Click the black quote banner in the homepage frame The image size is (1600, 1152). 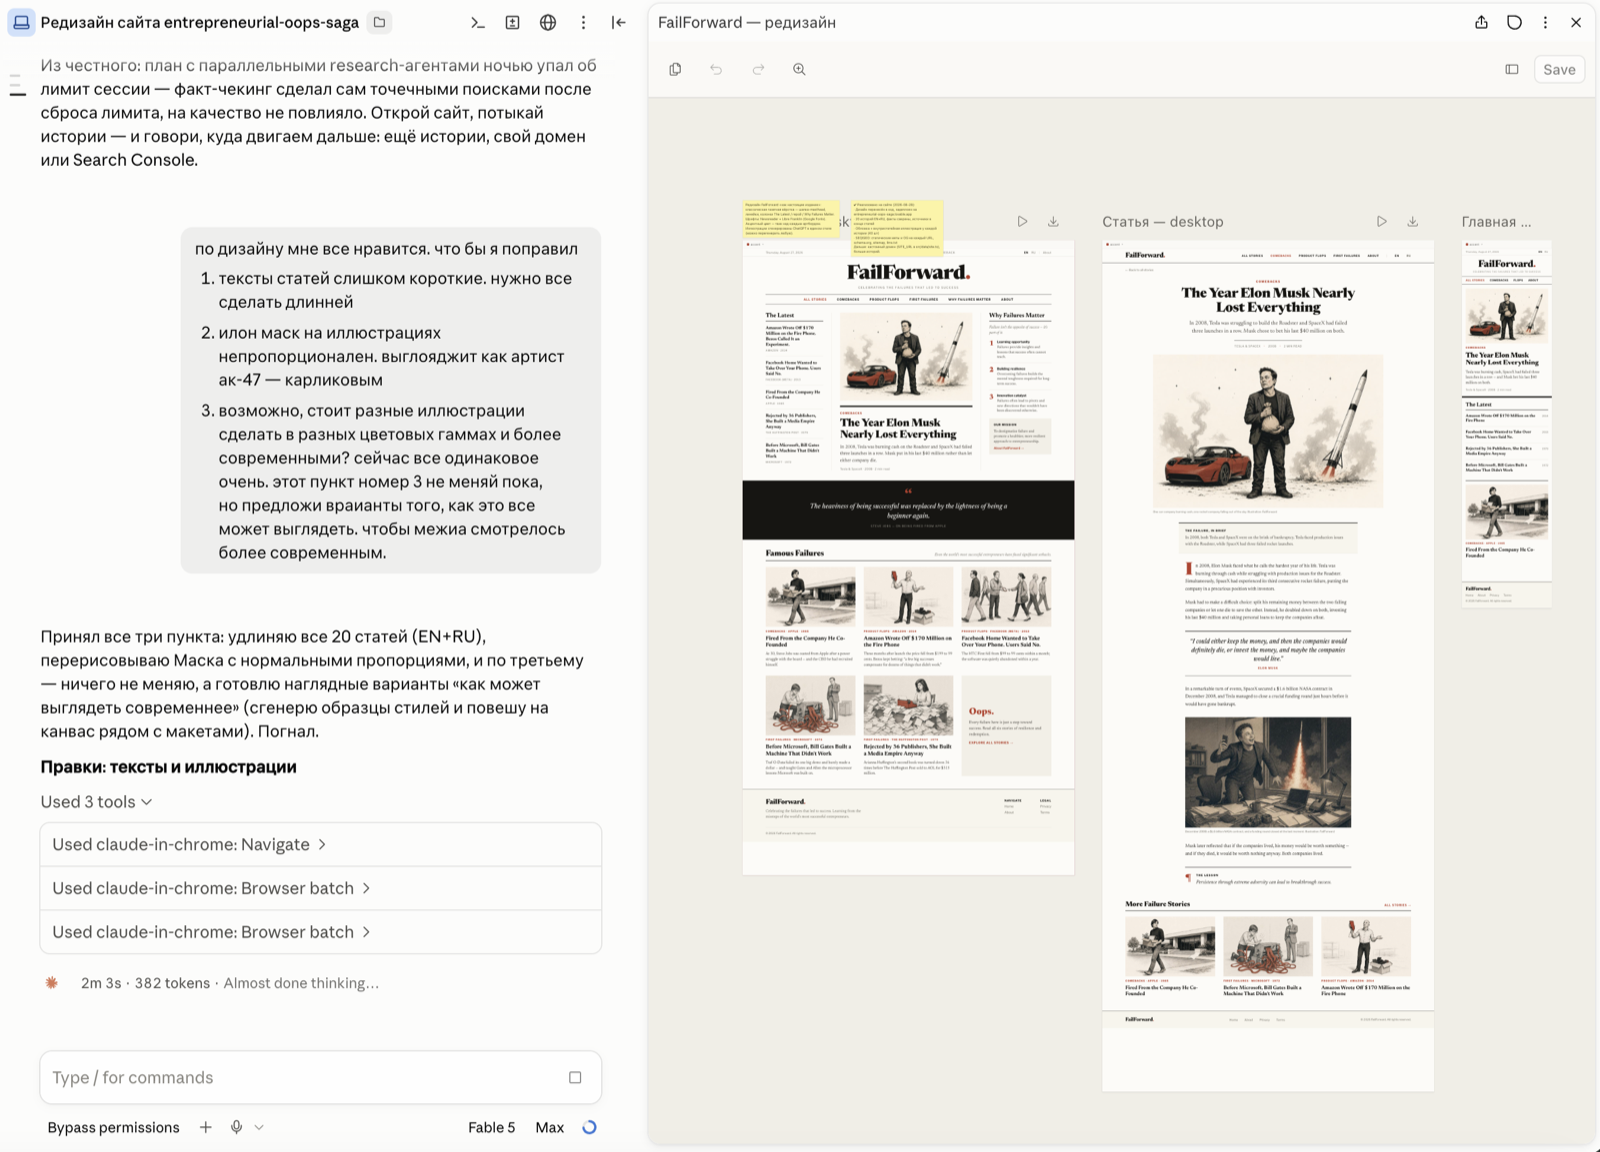pos(908,510)
